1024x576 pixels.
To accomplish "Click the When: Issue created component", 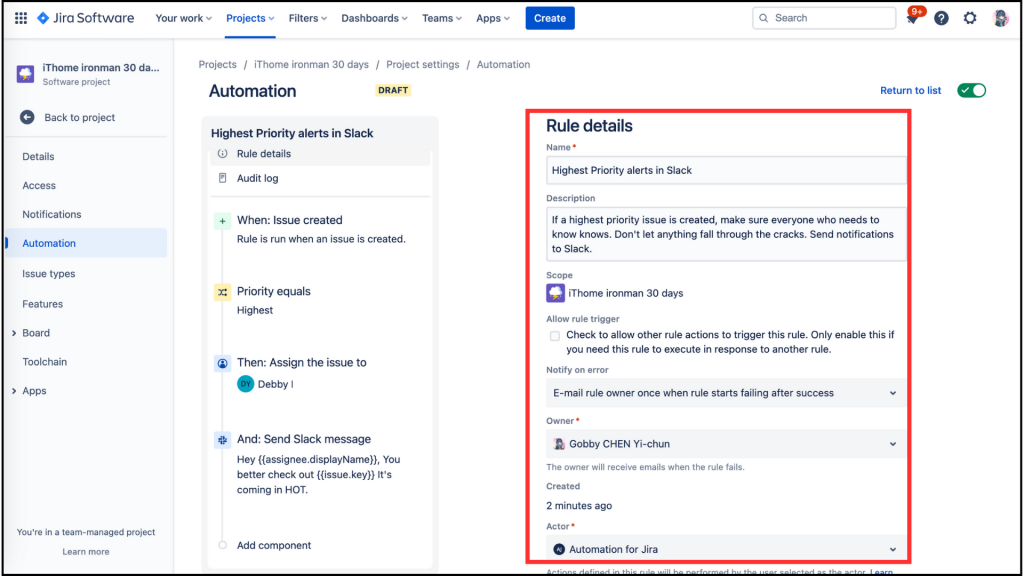I will (320, 229).
